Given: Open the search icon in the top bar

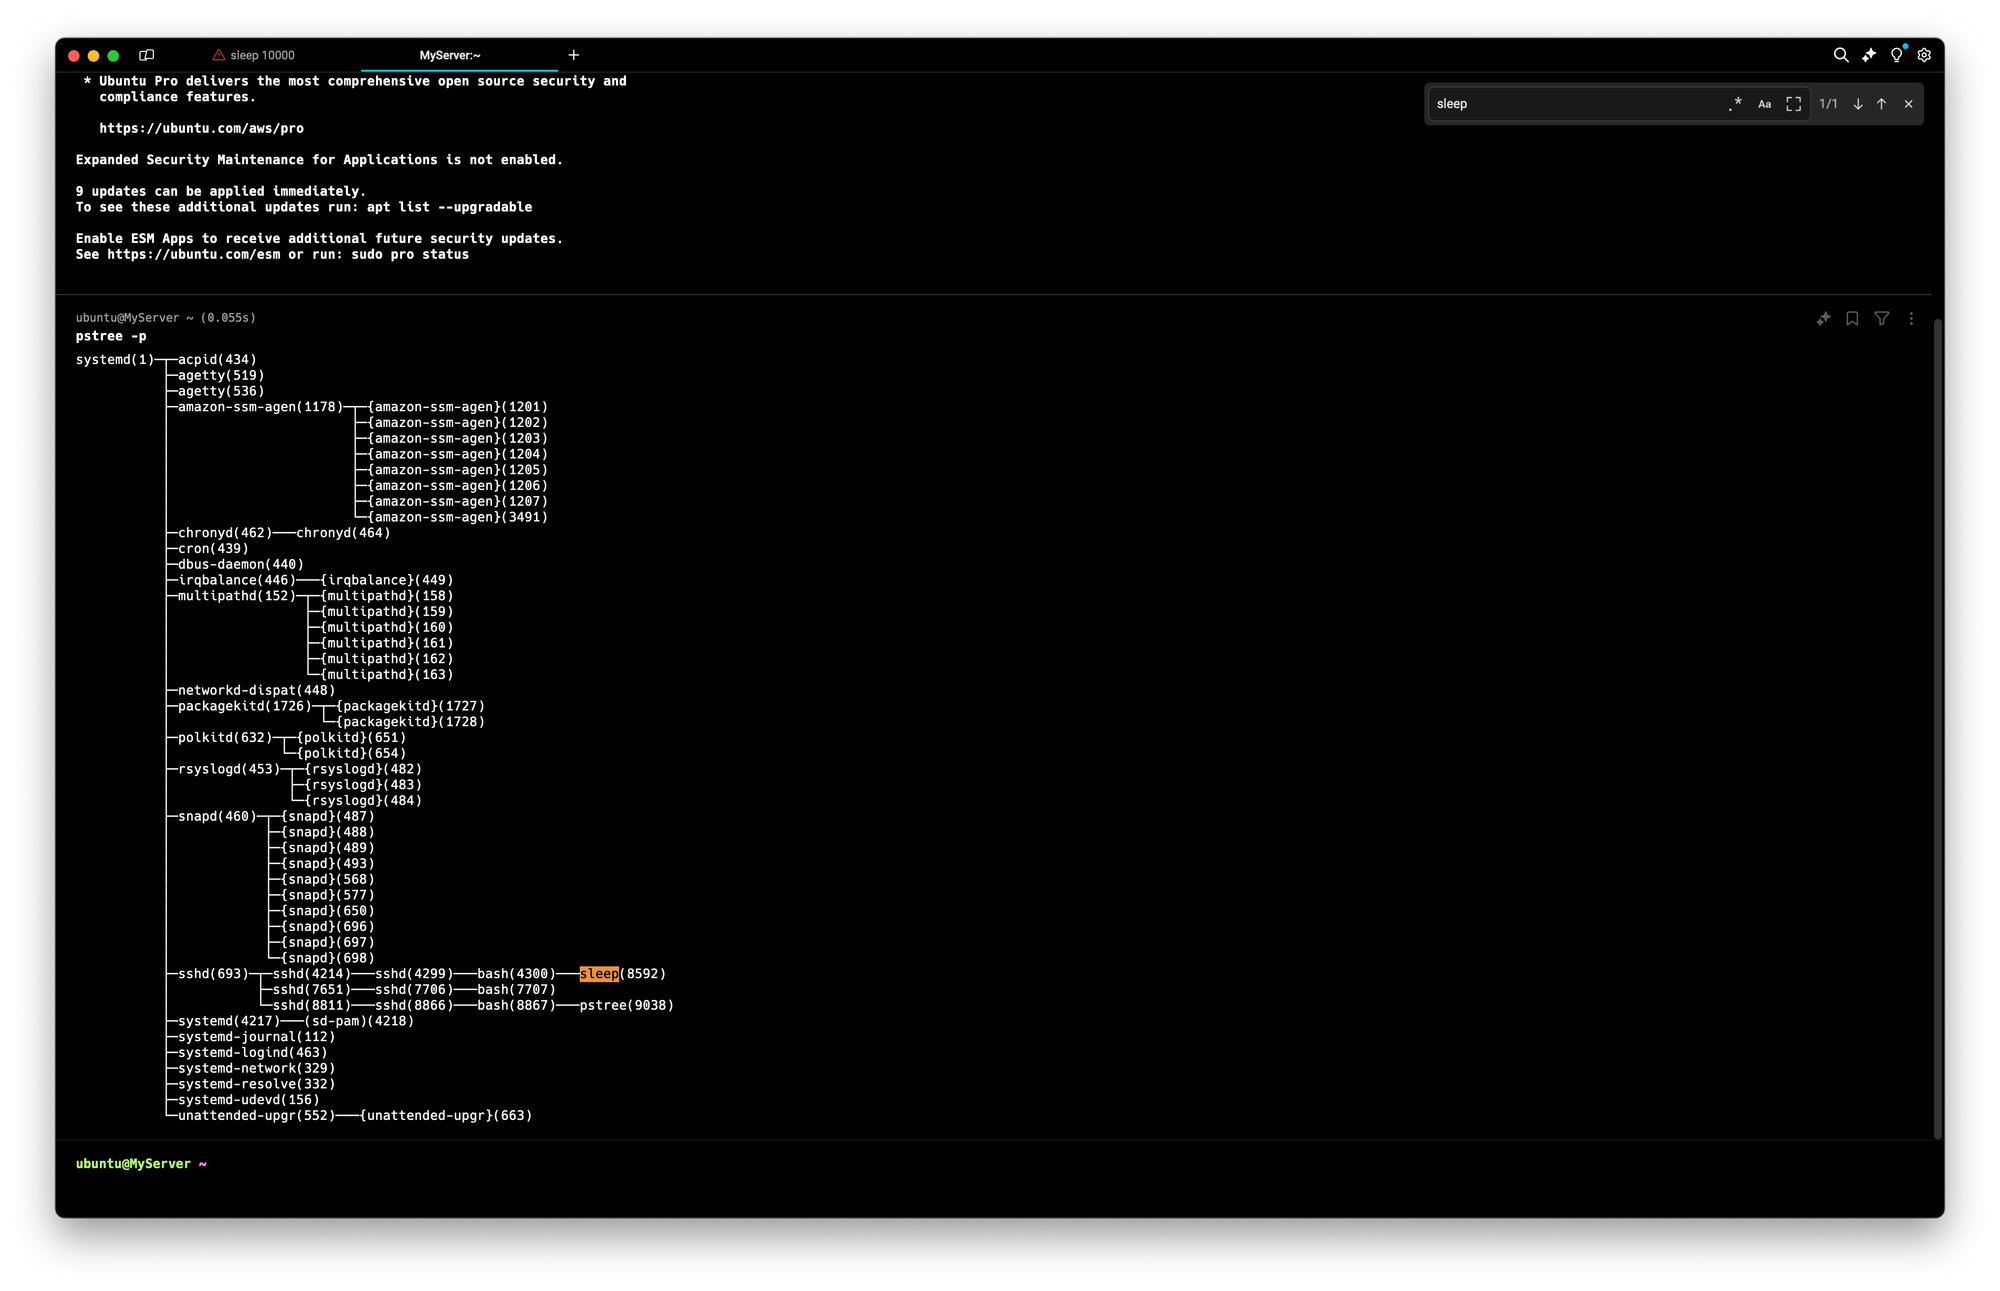Looking at the screenshot, I should 1840,55.
